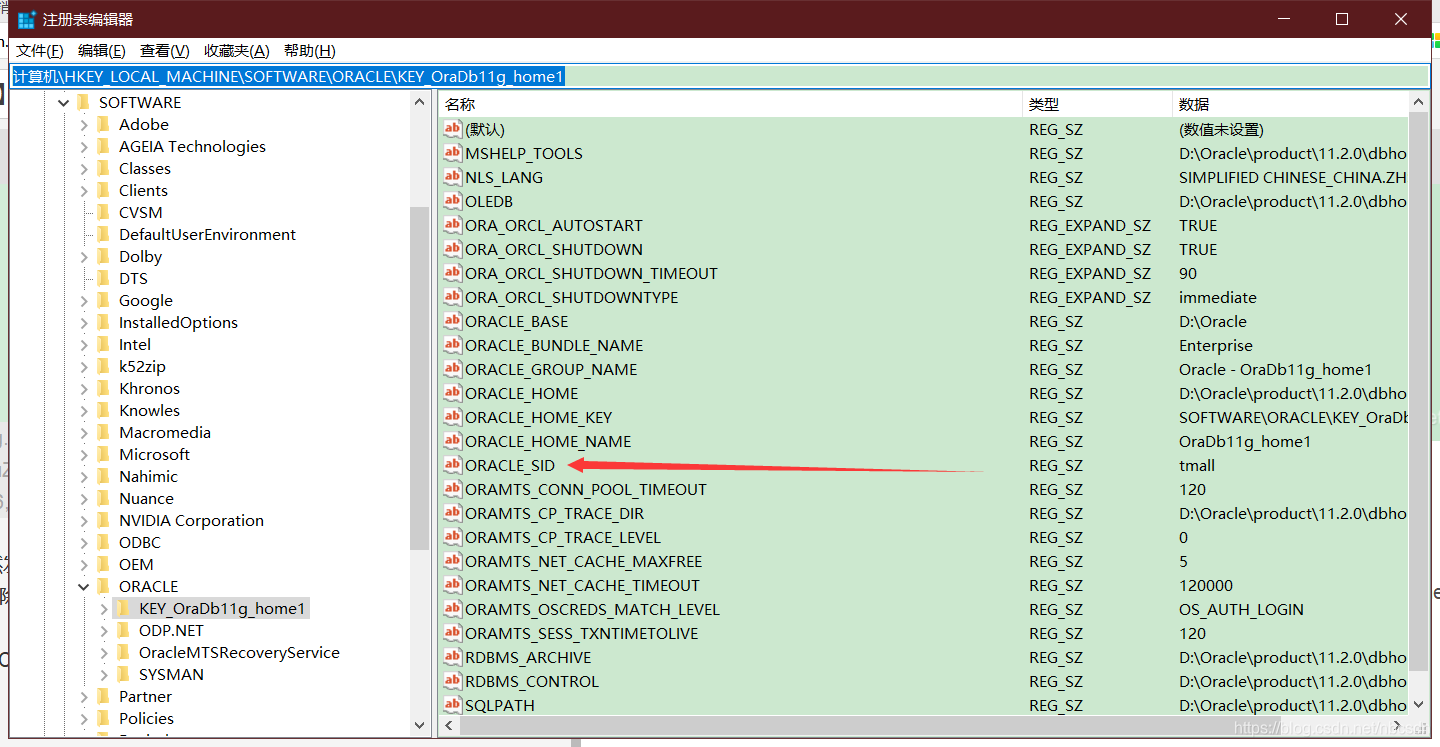The height and width of the screenshot is (747, 1440).
Task: Click the data value 'tmall'
Action: 1197,465
